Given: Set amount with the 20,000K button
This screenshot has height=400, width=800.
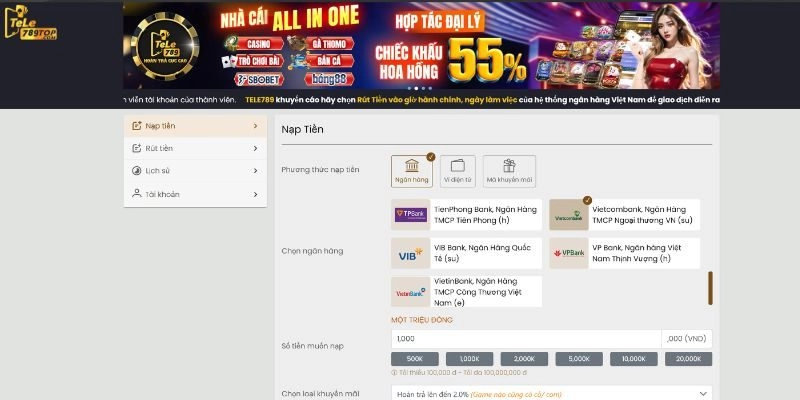Looking at the screenshot, I should 688,359.
